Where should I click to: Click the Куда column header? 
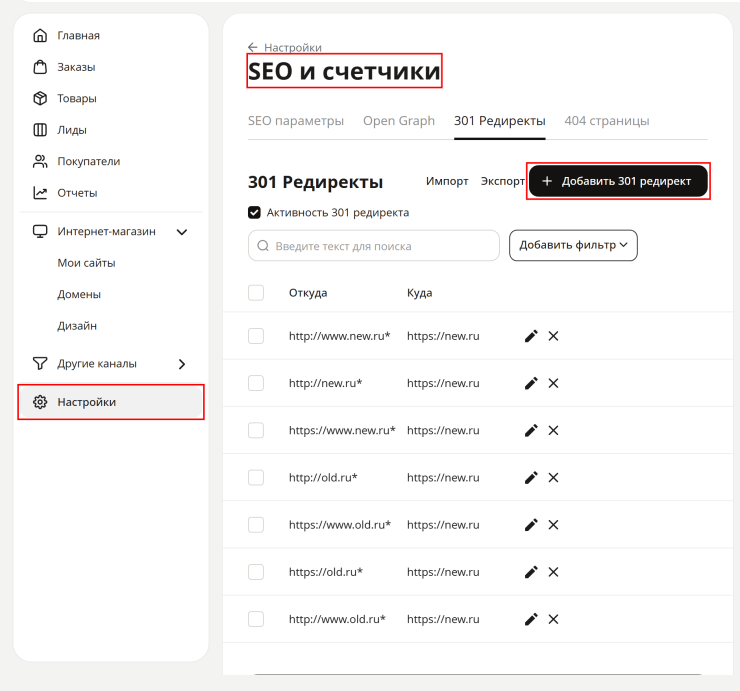pyautogui.click(x=420, y=293)
